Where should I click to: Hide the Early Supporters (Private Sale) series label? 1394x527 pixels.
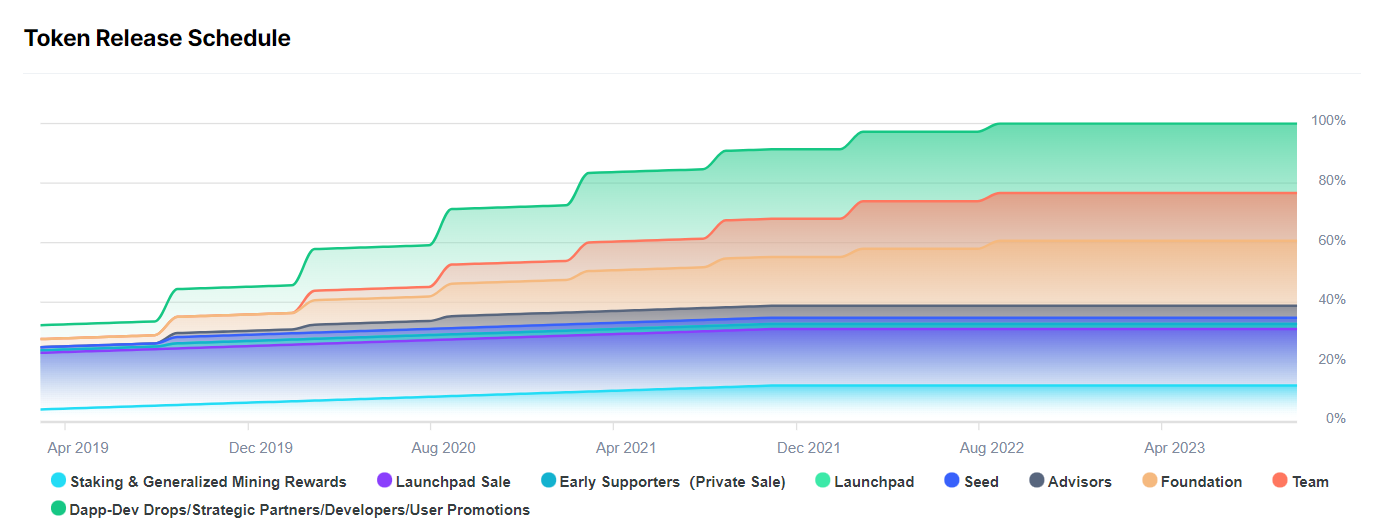tap(672, 482)
